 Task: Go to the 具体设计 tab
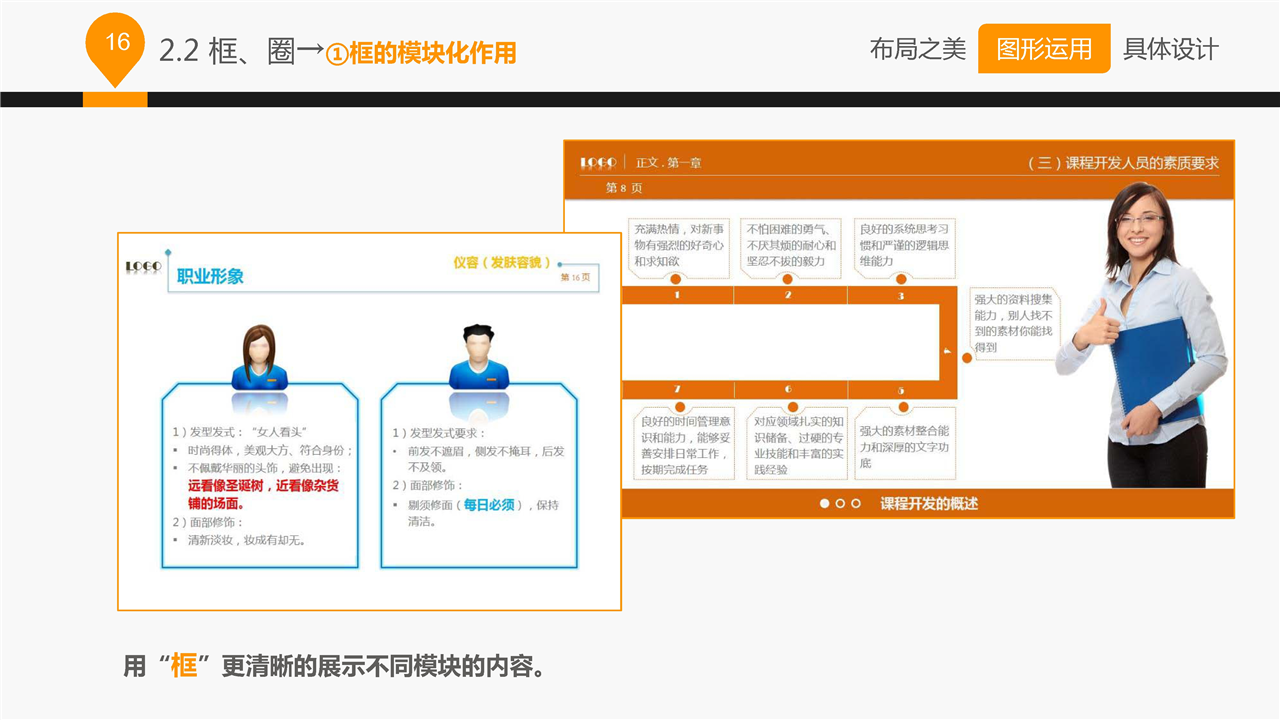click(x=1170, y=49)
